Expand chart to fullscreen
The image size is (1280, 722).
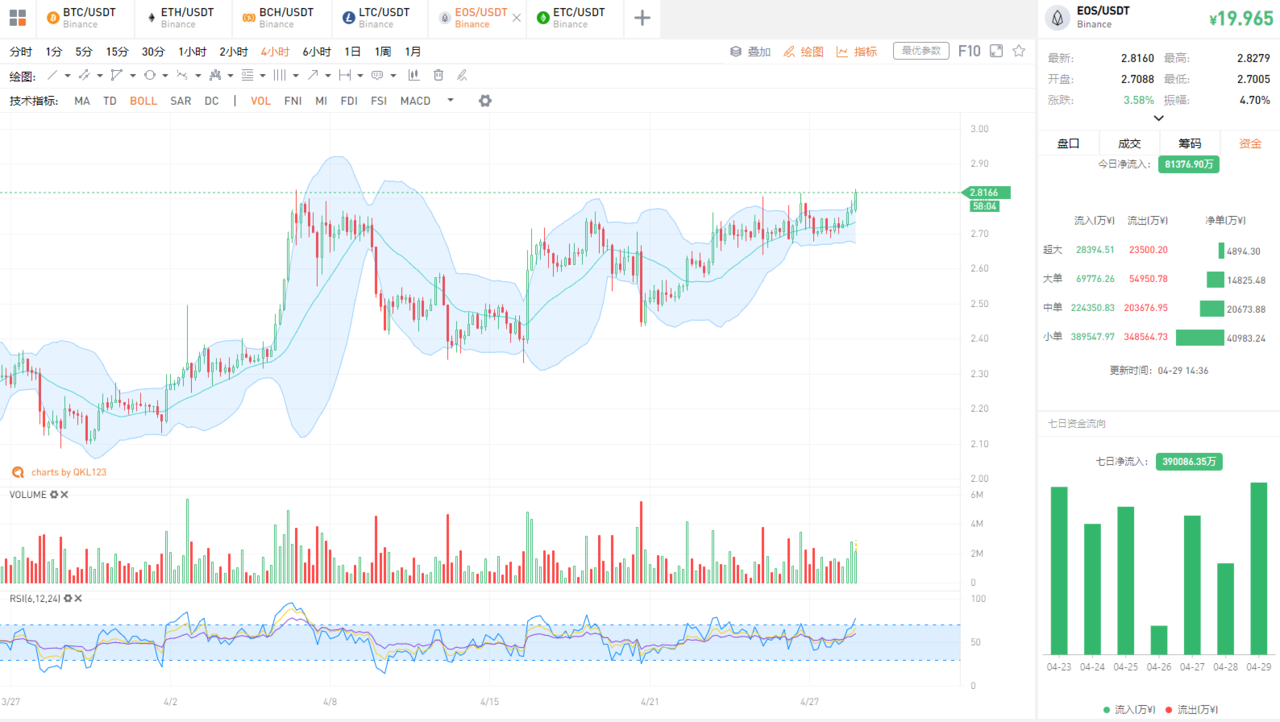pyautogui.click(x=996, y=51)
